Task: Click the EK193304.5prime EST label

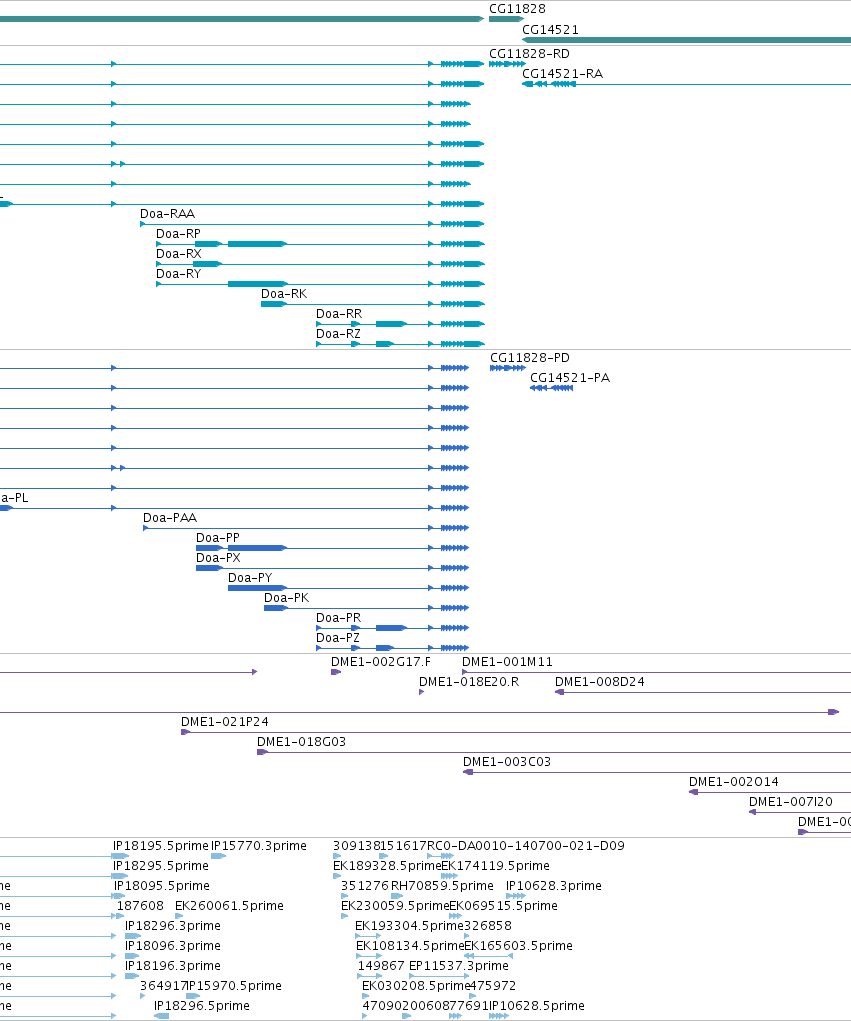Action: [409, 925]
